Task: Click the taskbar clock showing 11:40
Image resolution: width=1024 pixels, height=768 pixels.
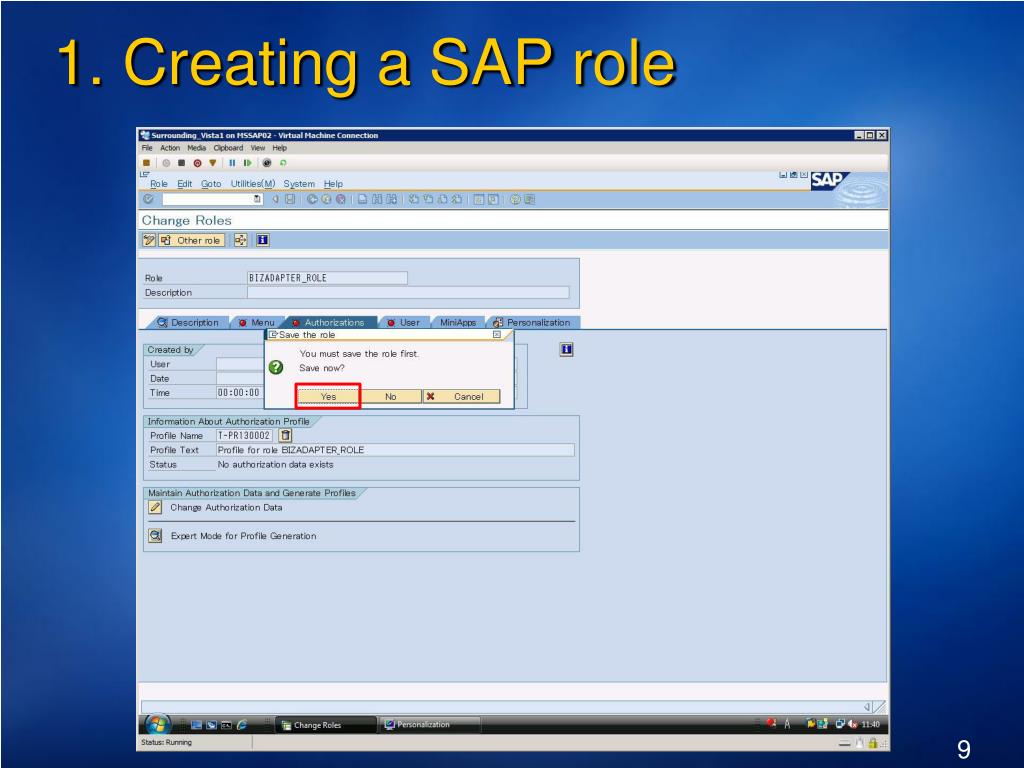Action: click(x=871, y=724)
